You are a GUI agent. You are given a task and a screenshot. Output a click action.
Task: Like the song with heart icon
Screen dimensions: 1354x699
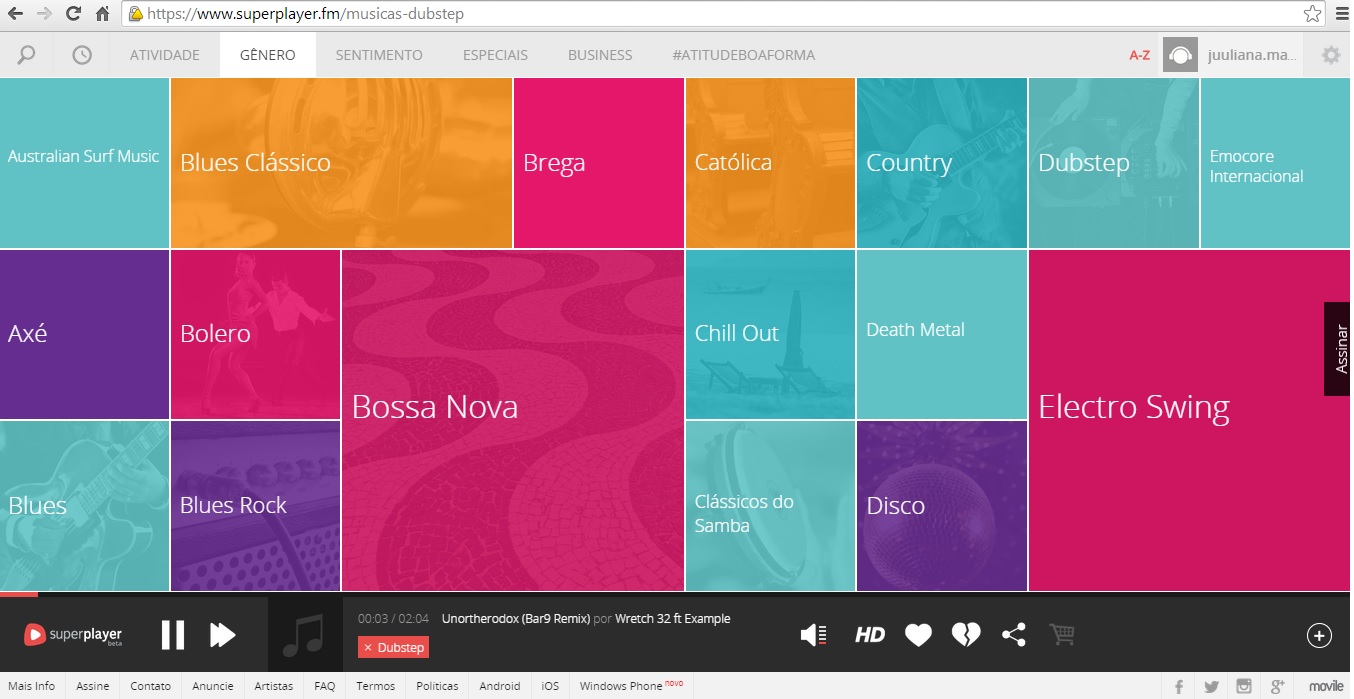coord(918,635)
